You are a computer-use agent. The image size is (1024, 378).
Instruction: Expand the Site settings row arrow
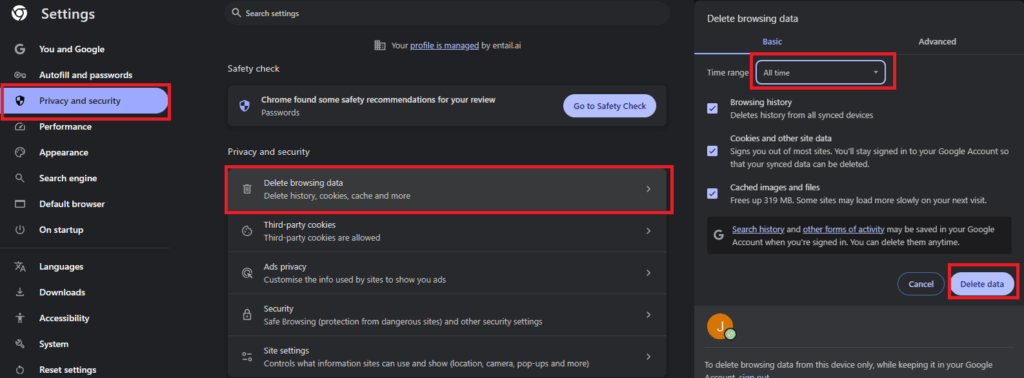click(648, 356)
